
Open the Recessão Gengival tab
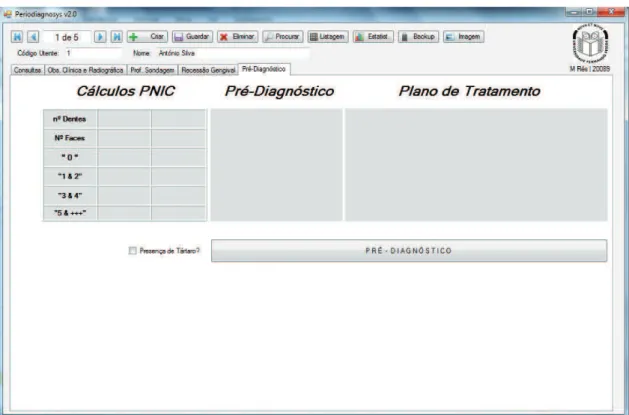point(208,70)
